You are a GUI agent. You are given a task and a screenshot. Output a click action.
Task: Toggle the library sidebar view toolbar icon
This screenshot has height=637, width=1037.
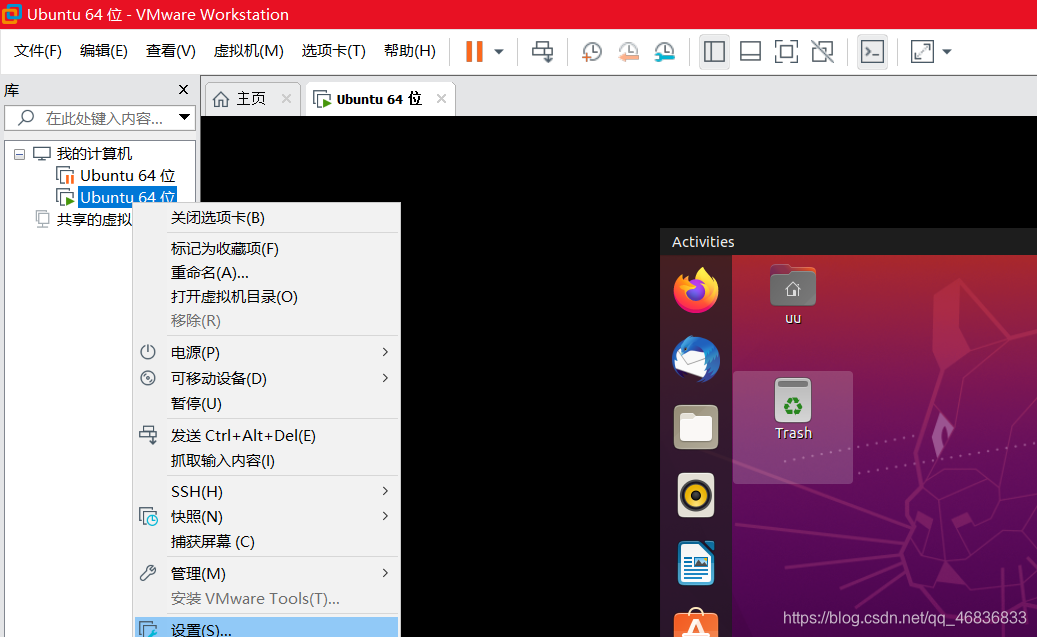[x=714, y=52]
